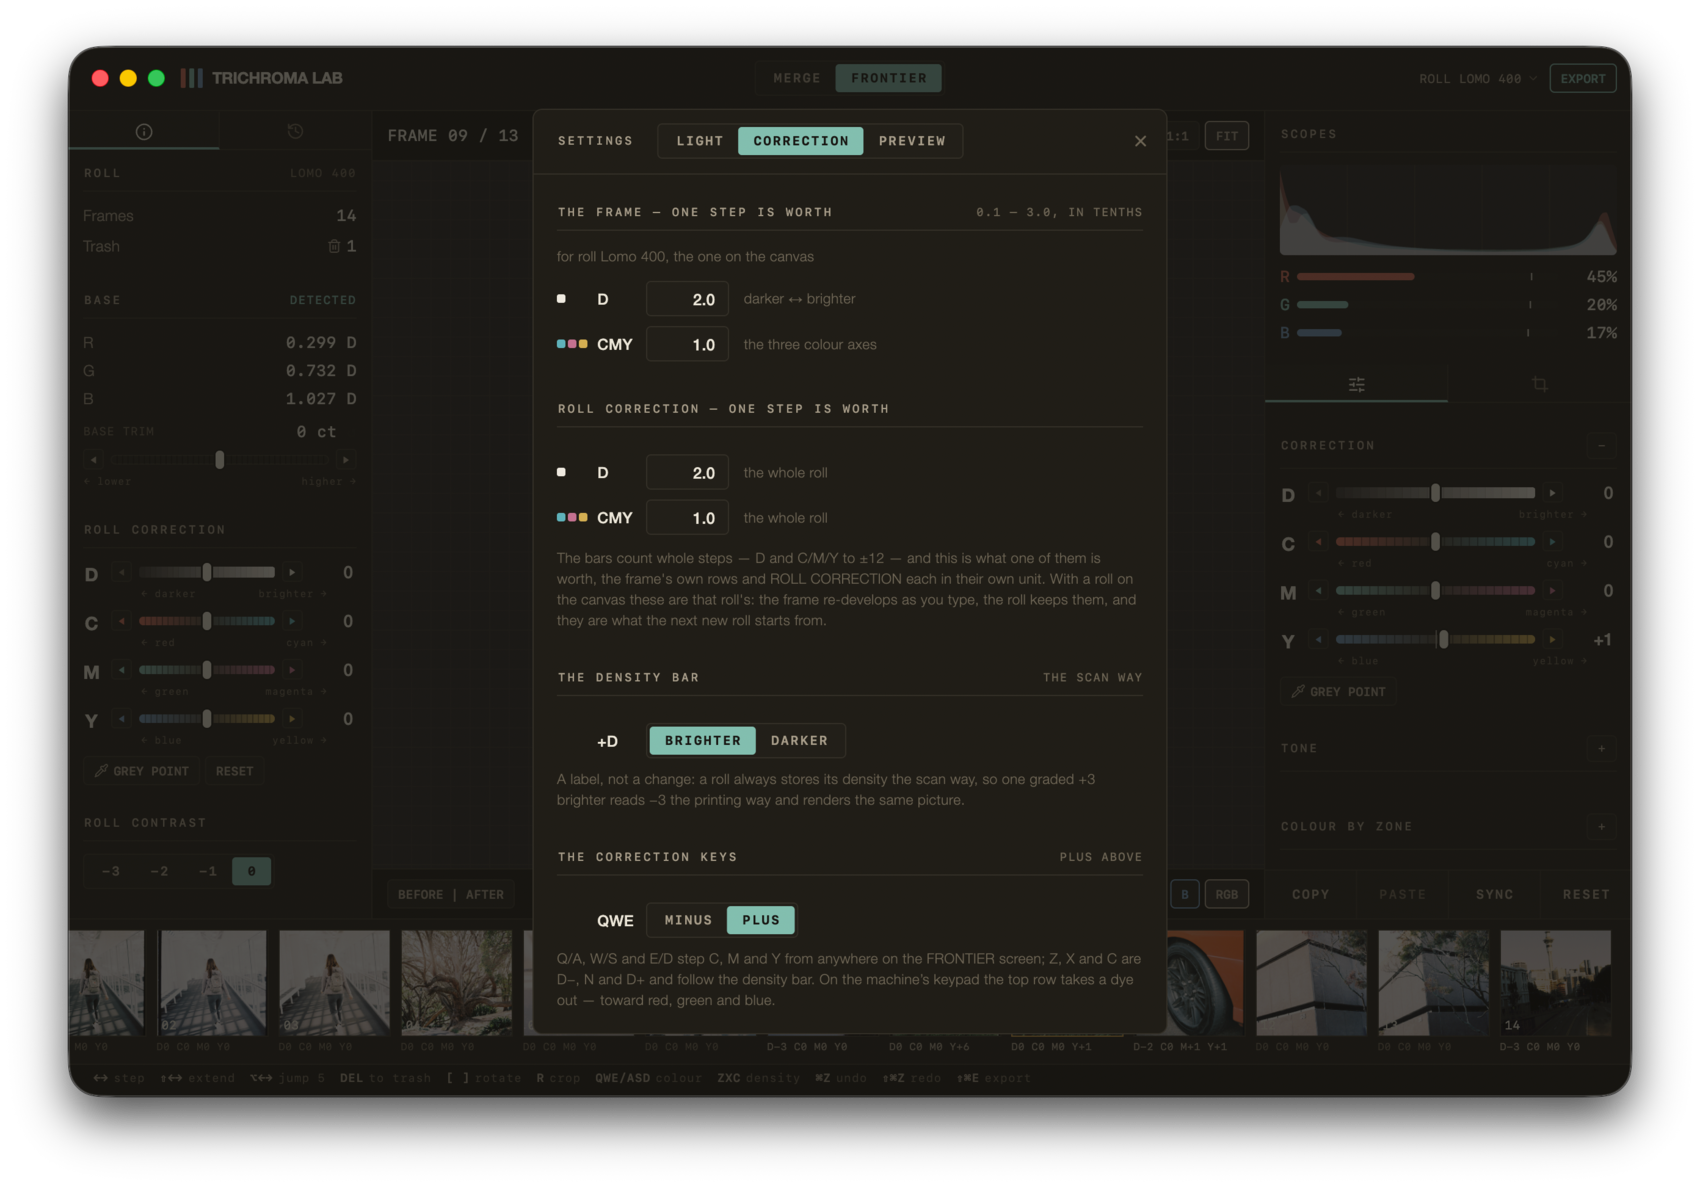Step roll correction M toward magenta arrow
Screen dimensions: 1700x1187
point(292,670)
